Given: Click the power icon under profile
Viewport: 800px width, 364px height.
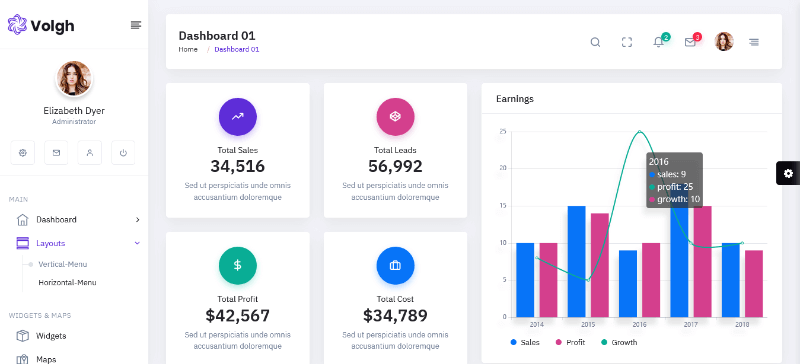Looking at the screenshot, I should [123, 153].
